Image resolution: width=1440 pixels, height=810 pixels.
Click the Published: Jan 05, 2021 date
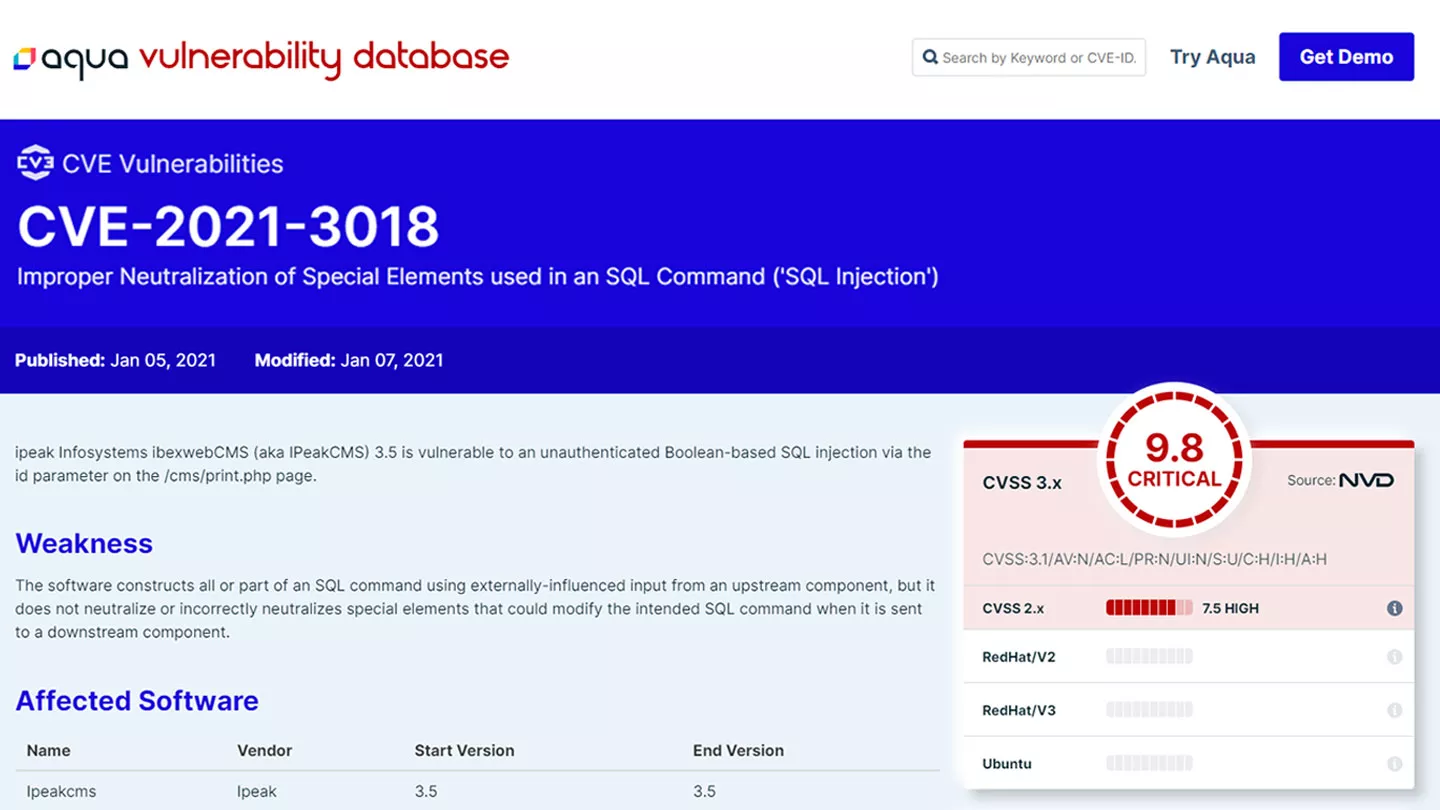click(115, 360)
